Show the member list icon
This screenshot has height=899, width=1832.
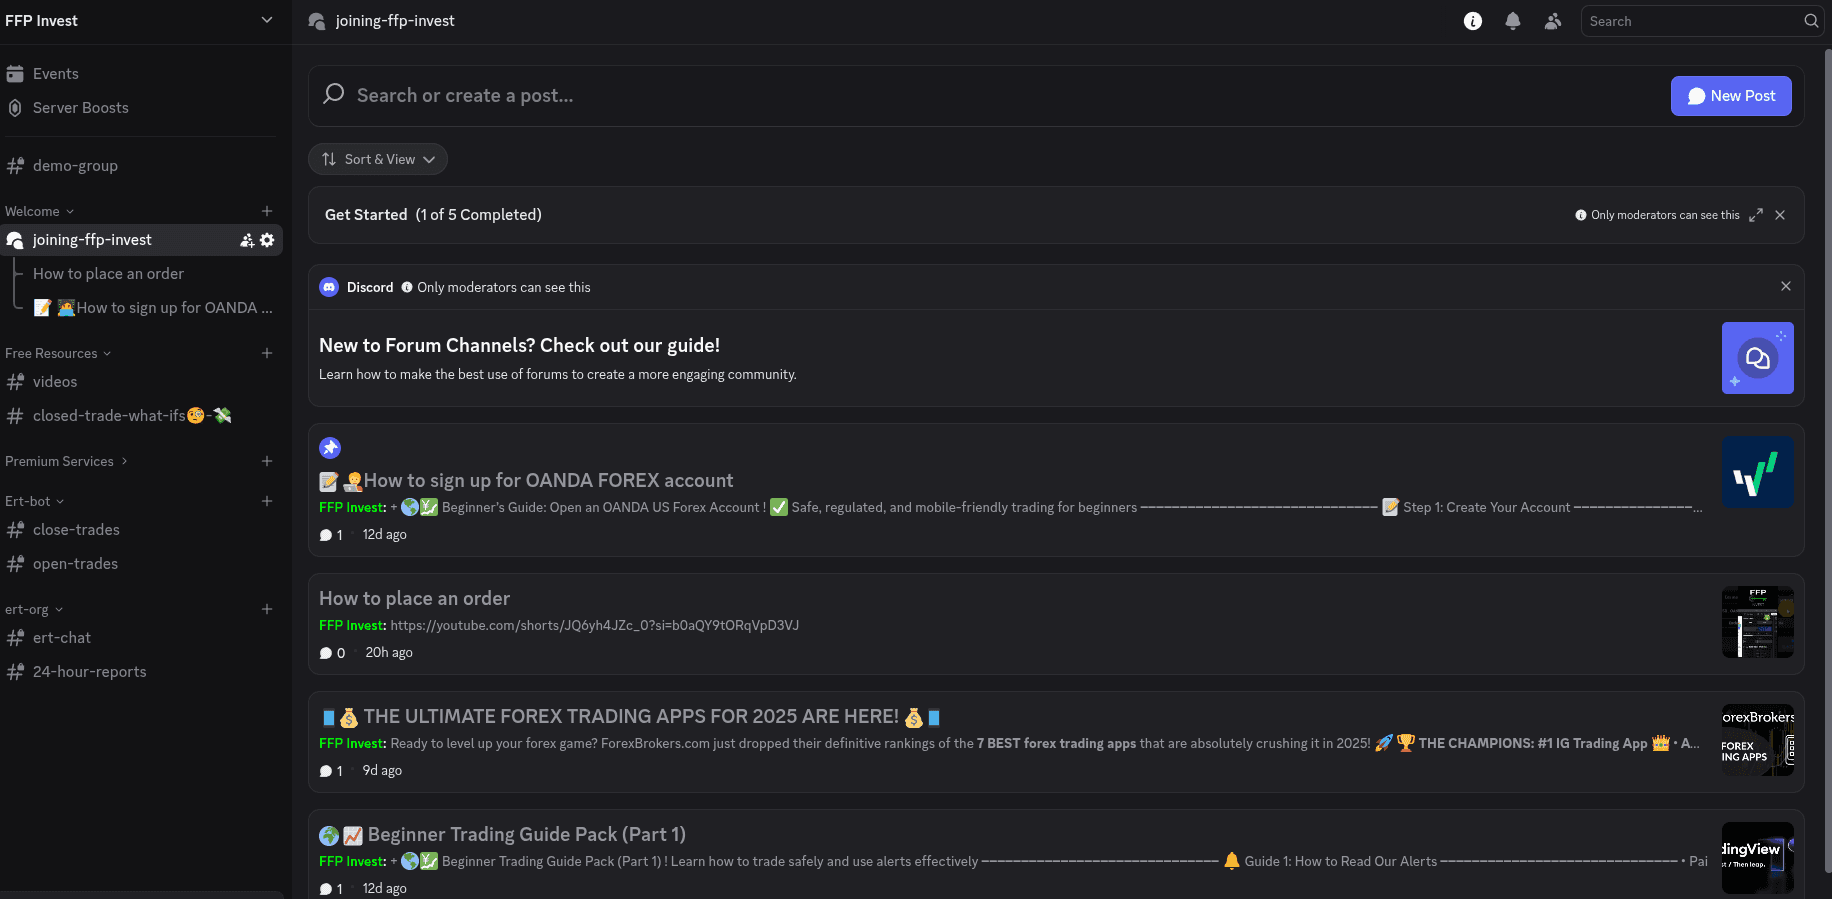click(1552, 21)
